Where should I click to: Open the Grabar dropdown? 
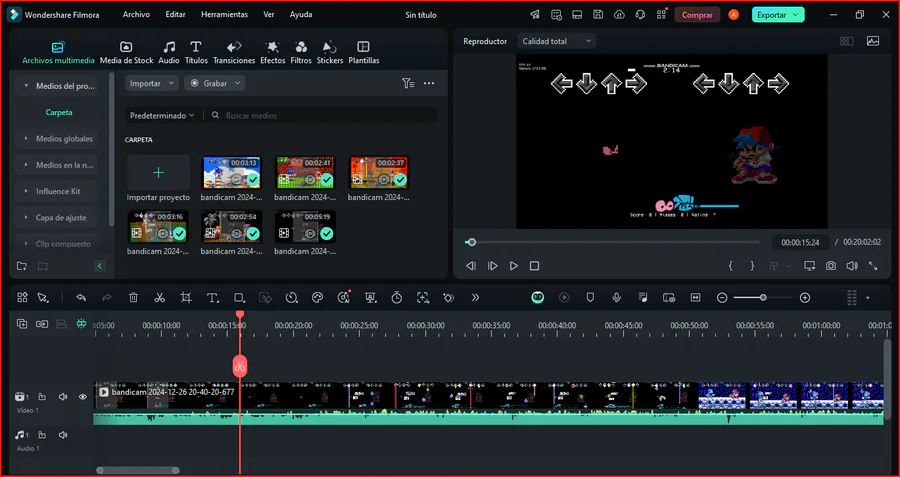coord(215,83)
